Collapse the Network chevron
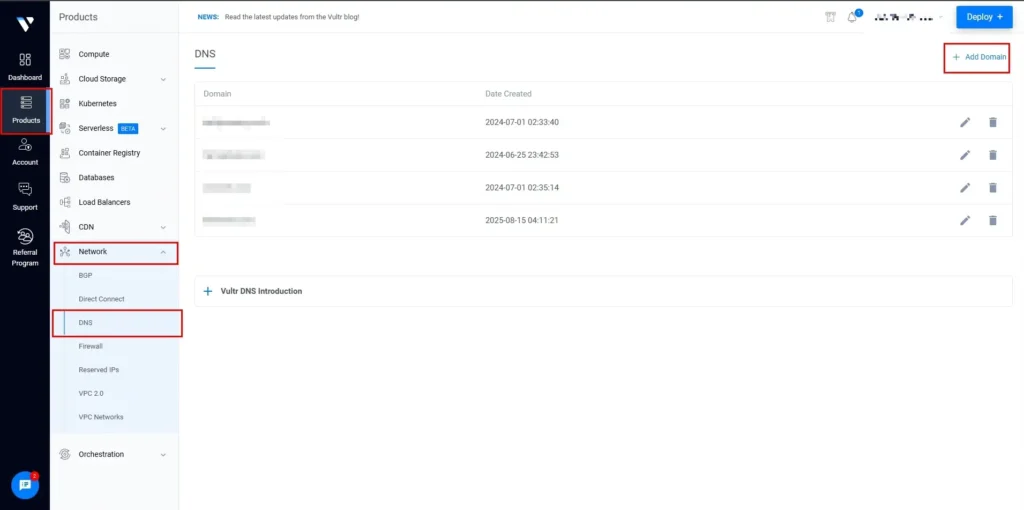This screenshot has width=1024, height=510. (163, 252)
